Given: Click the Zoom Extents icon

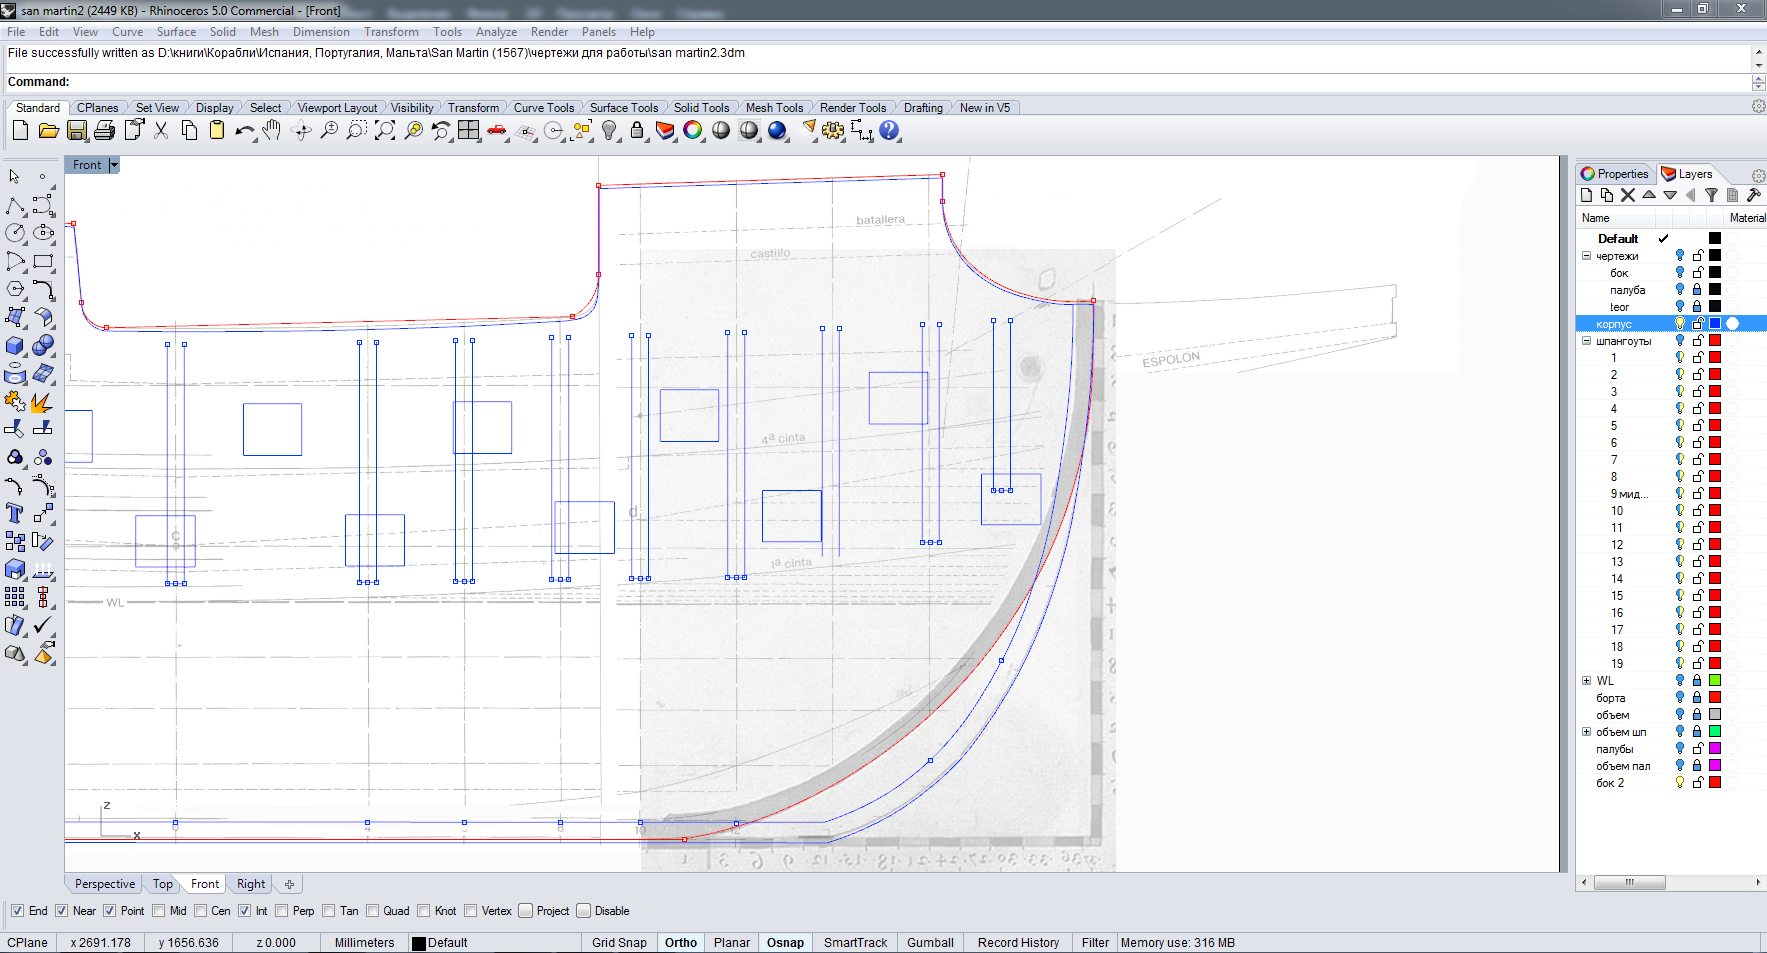Looking at the screenshot, I should click(385, 131).
